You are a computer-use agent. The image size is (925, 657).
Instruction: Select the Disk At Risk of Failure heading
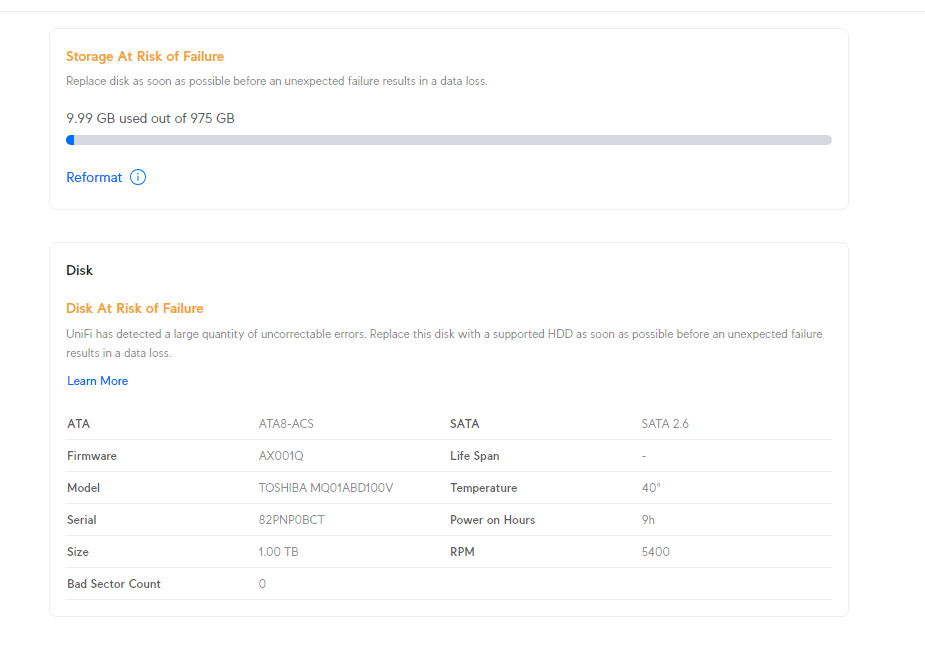135,309
